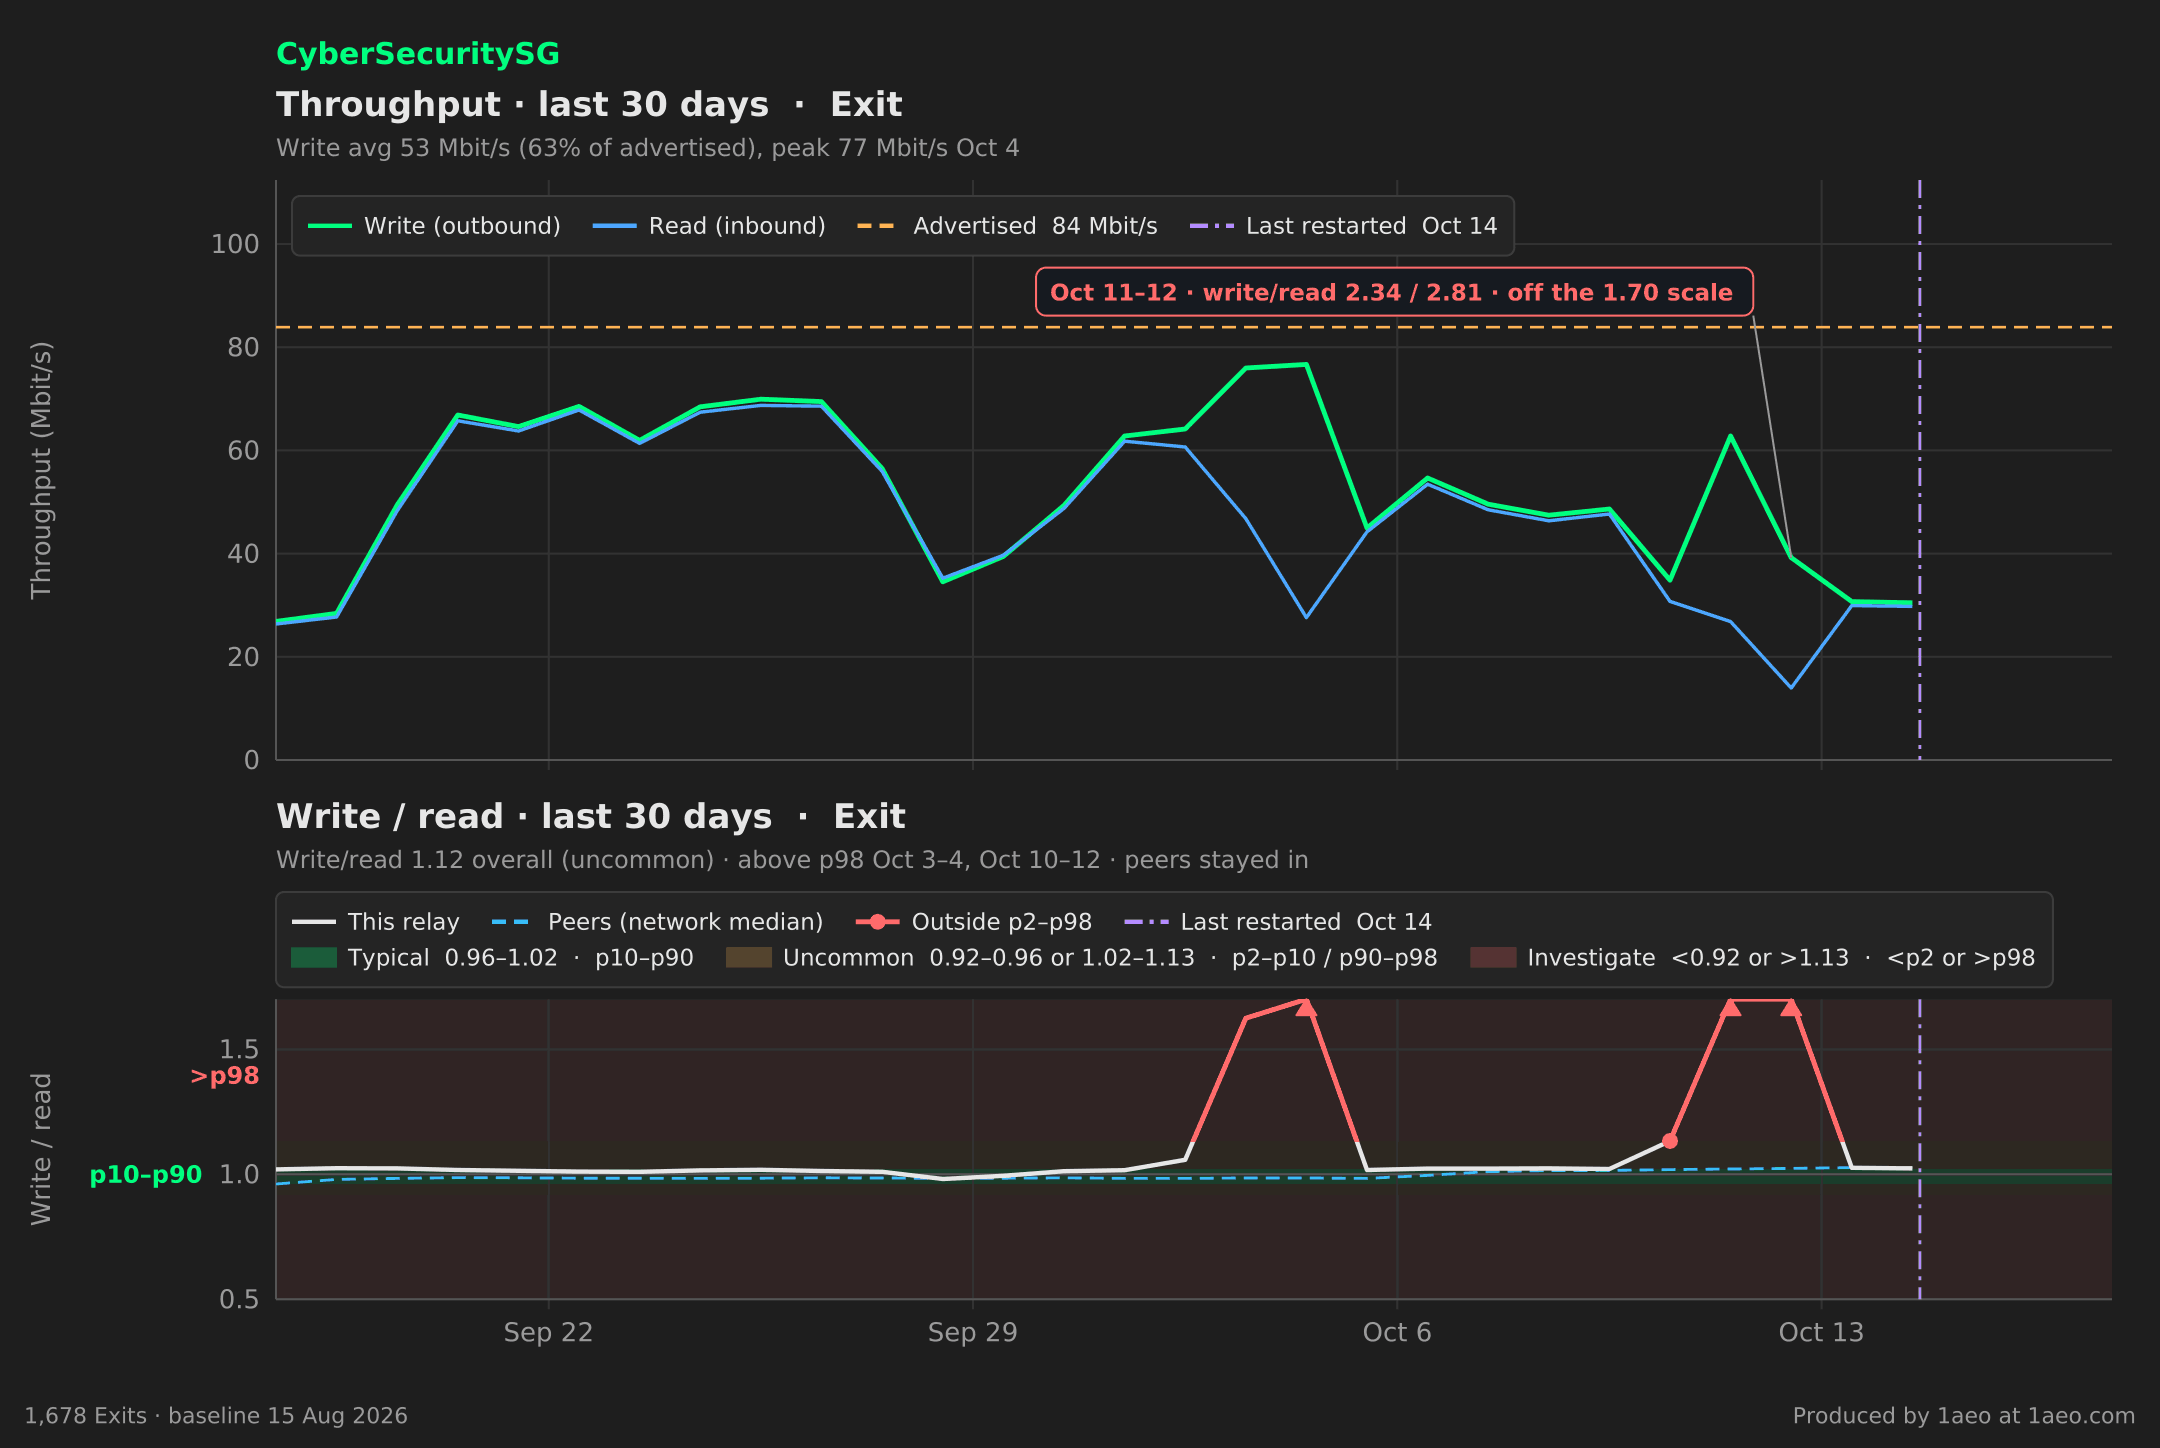Click the red '>p98' axis marker
The height and width of the screenshot is (1448, 2160).
pyautogui.click(x=225, y=1077)
